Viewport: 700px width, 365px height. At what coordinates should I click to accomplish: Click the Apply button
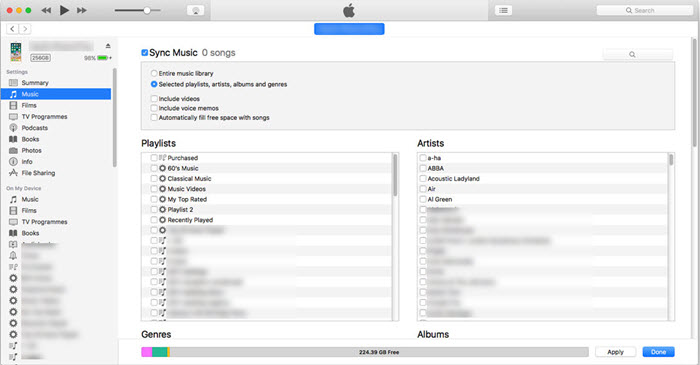click(615, 352)
